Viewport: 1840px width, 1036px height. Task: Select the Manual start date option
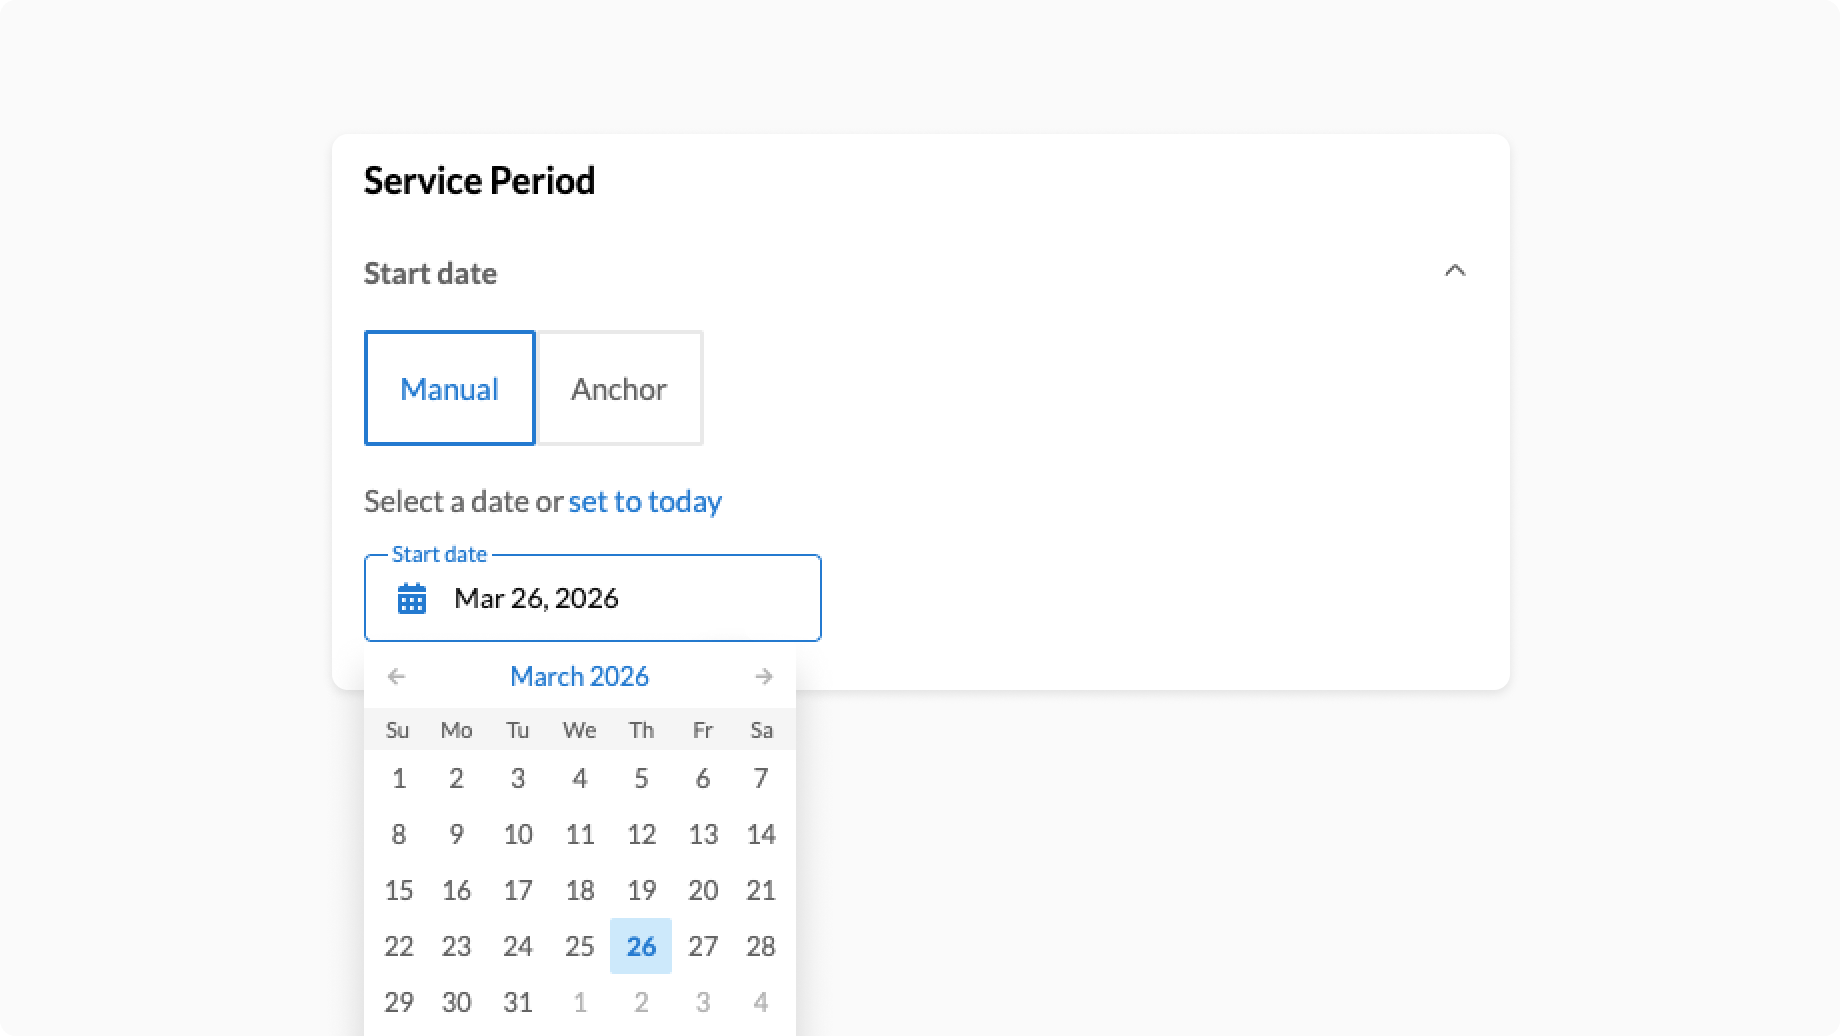click(449, 388)
